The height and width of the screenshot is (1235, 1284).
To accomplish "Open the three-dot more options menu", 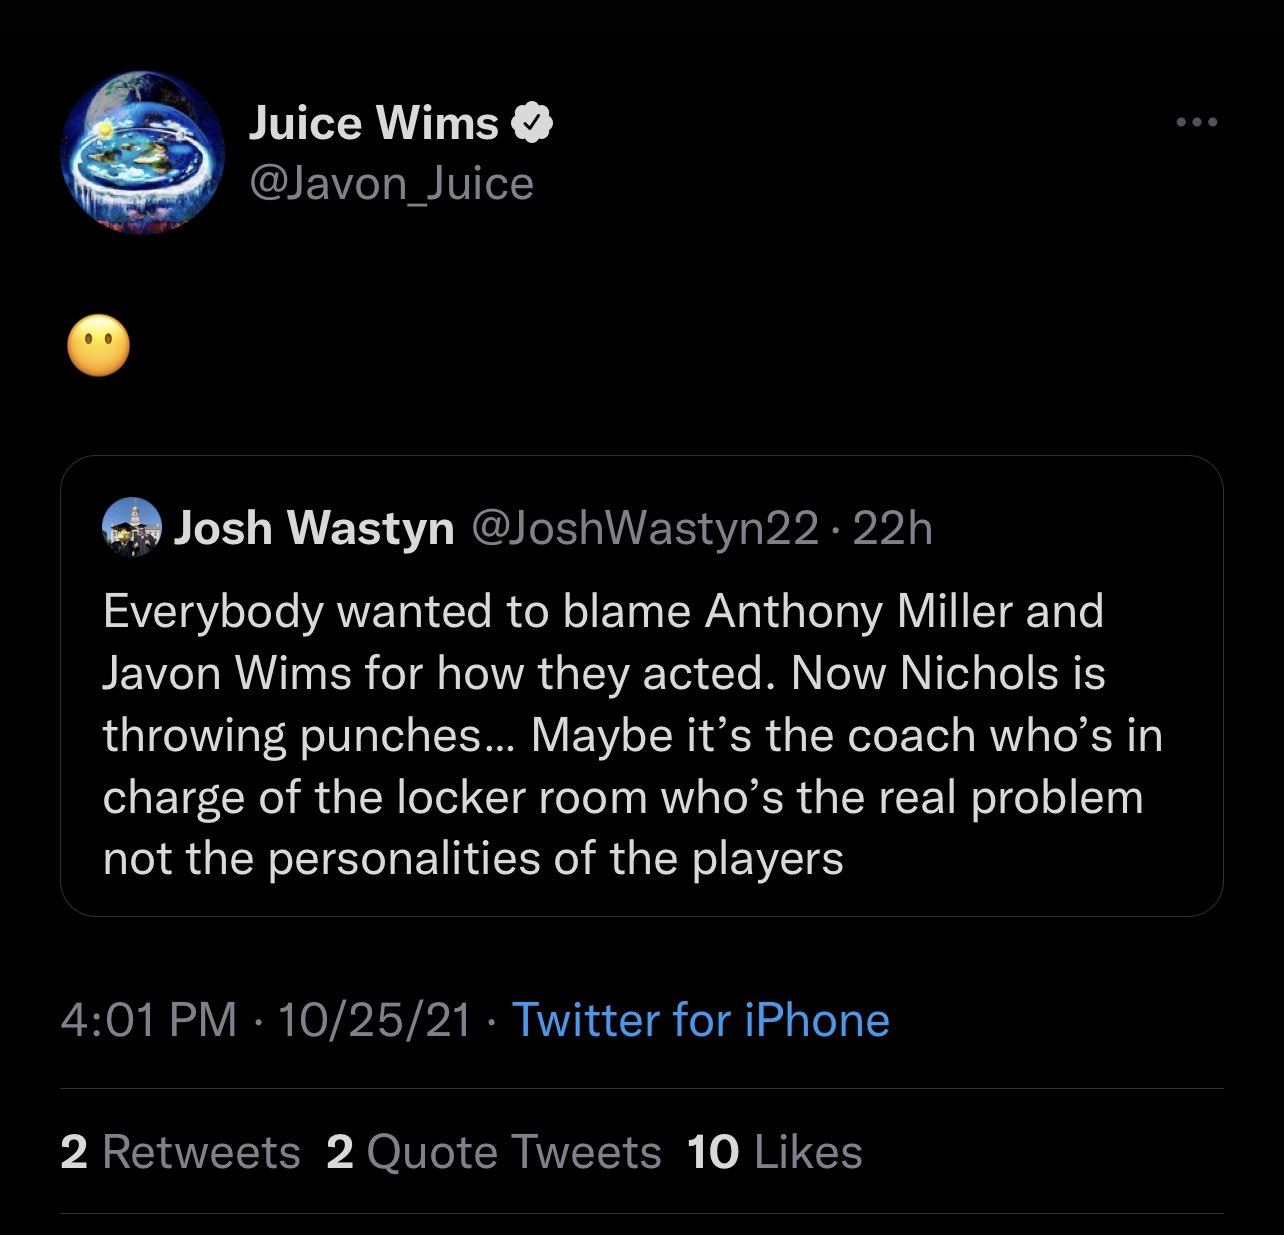I will tap(1196, 122).
